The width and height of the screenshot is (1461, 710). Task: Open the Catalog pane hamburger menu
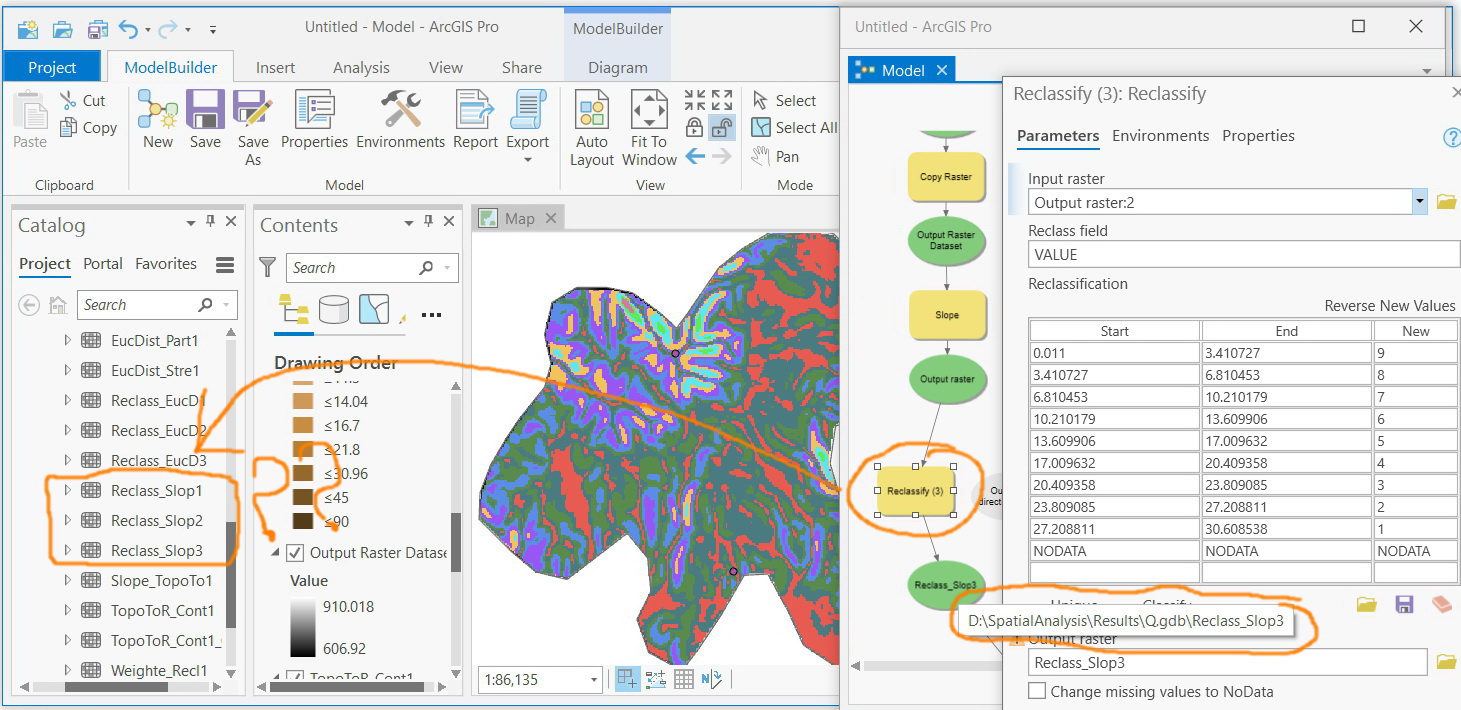click(225, 264)
